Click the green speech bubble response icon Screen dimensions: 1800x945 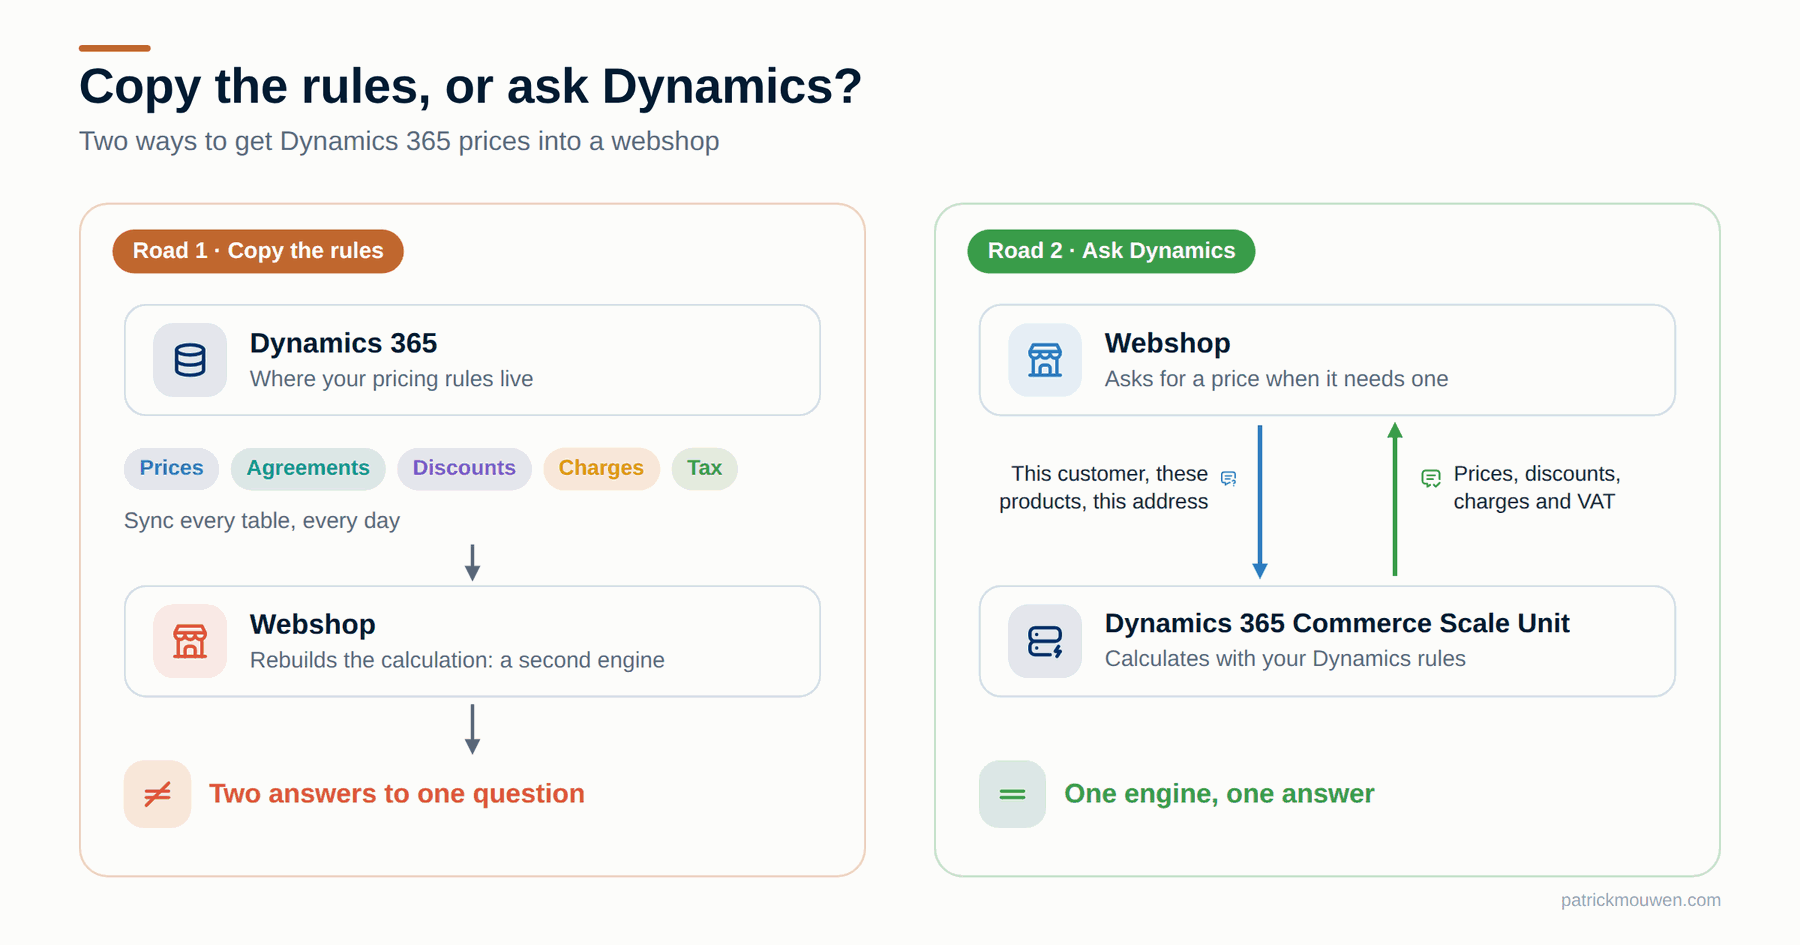(x=1431, y=479)
